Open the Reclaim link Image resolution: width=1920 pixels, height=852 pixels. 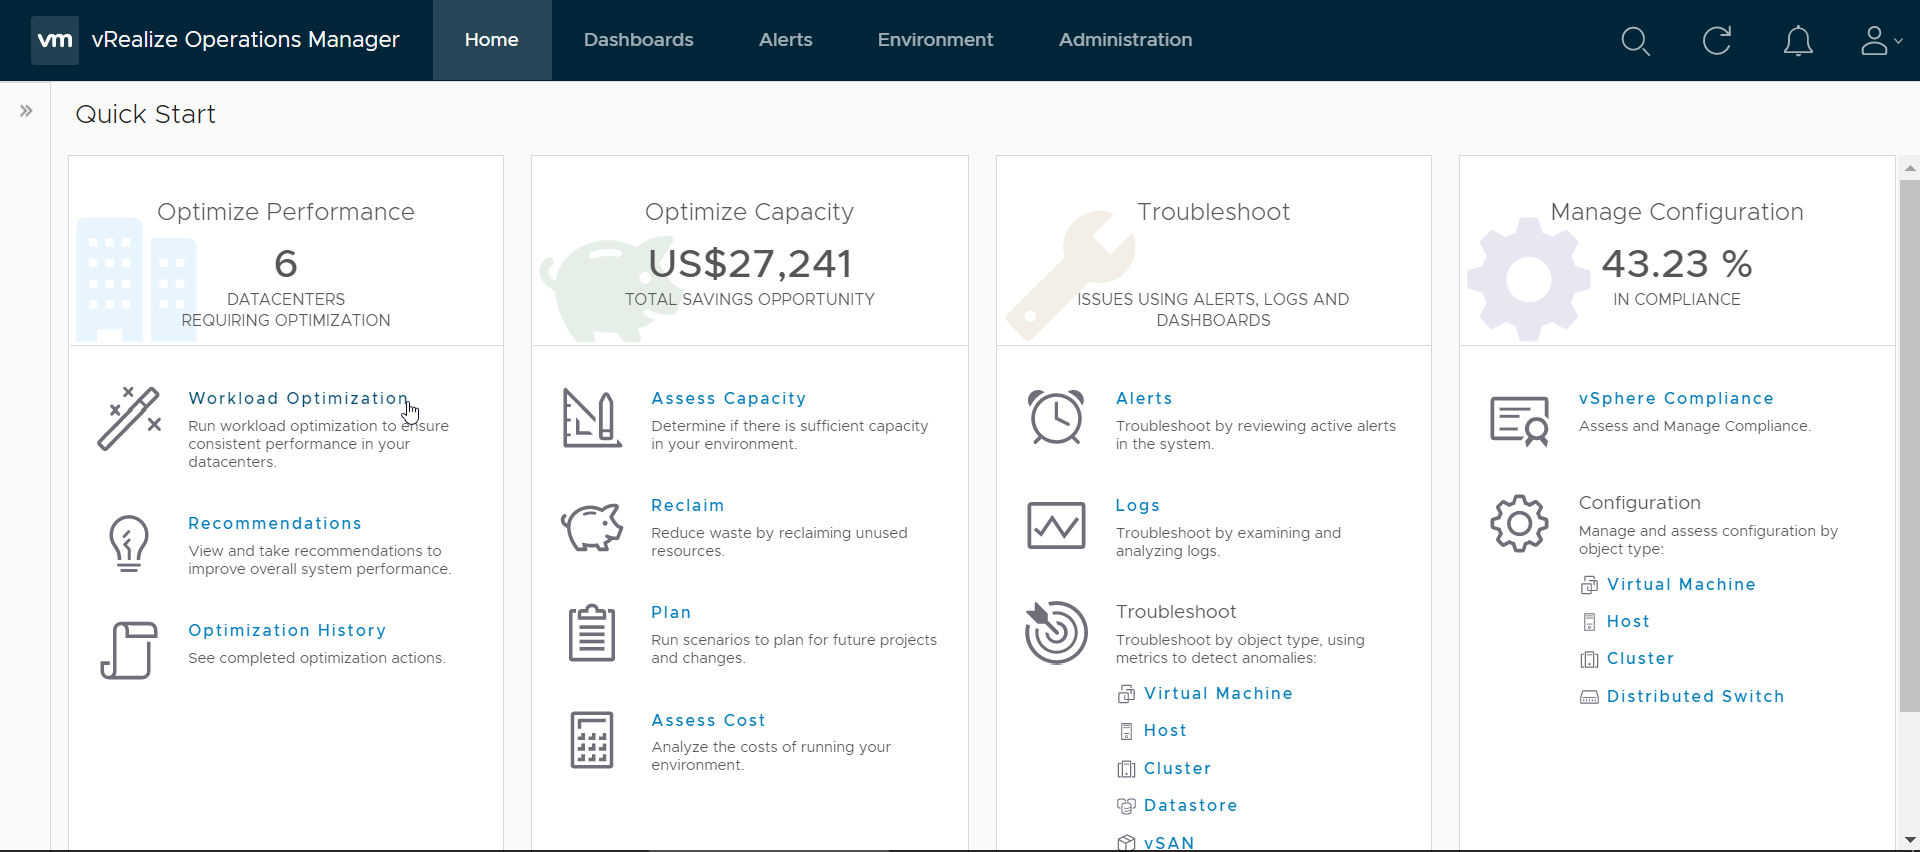(x=688, y=505)
